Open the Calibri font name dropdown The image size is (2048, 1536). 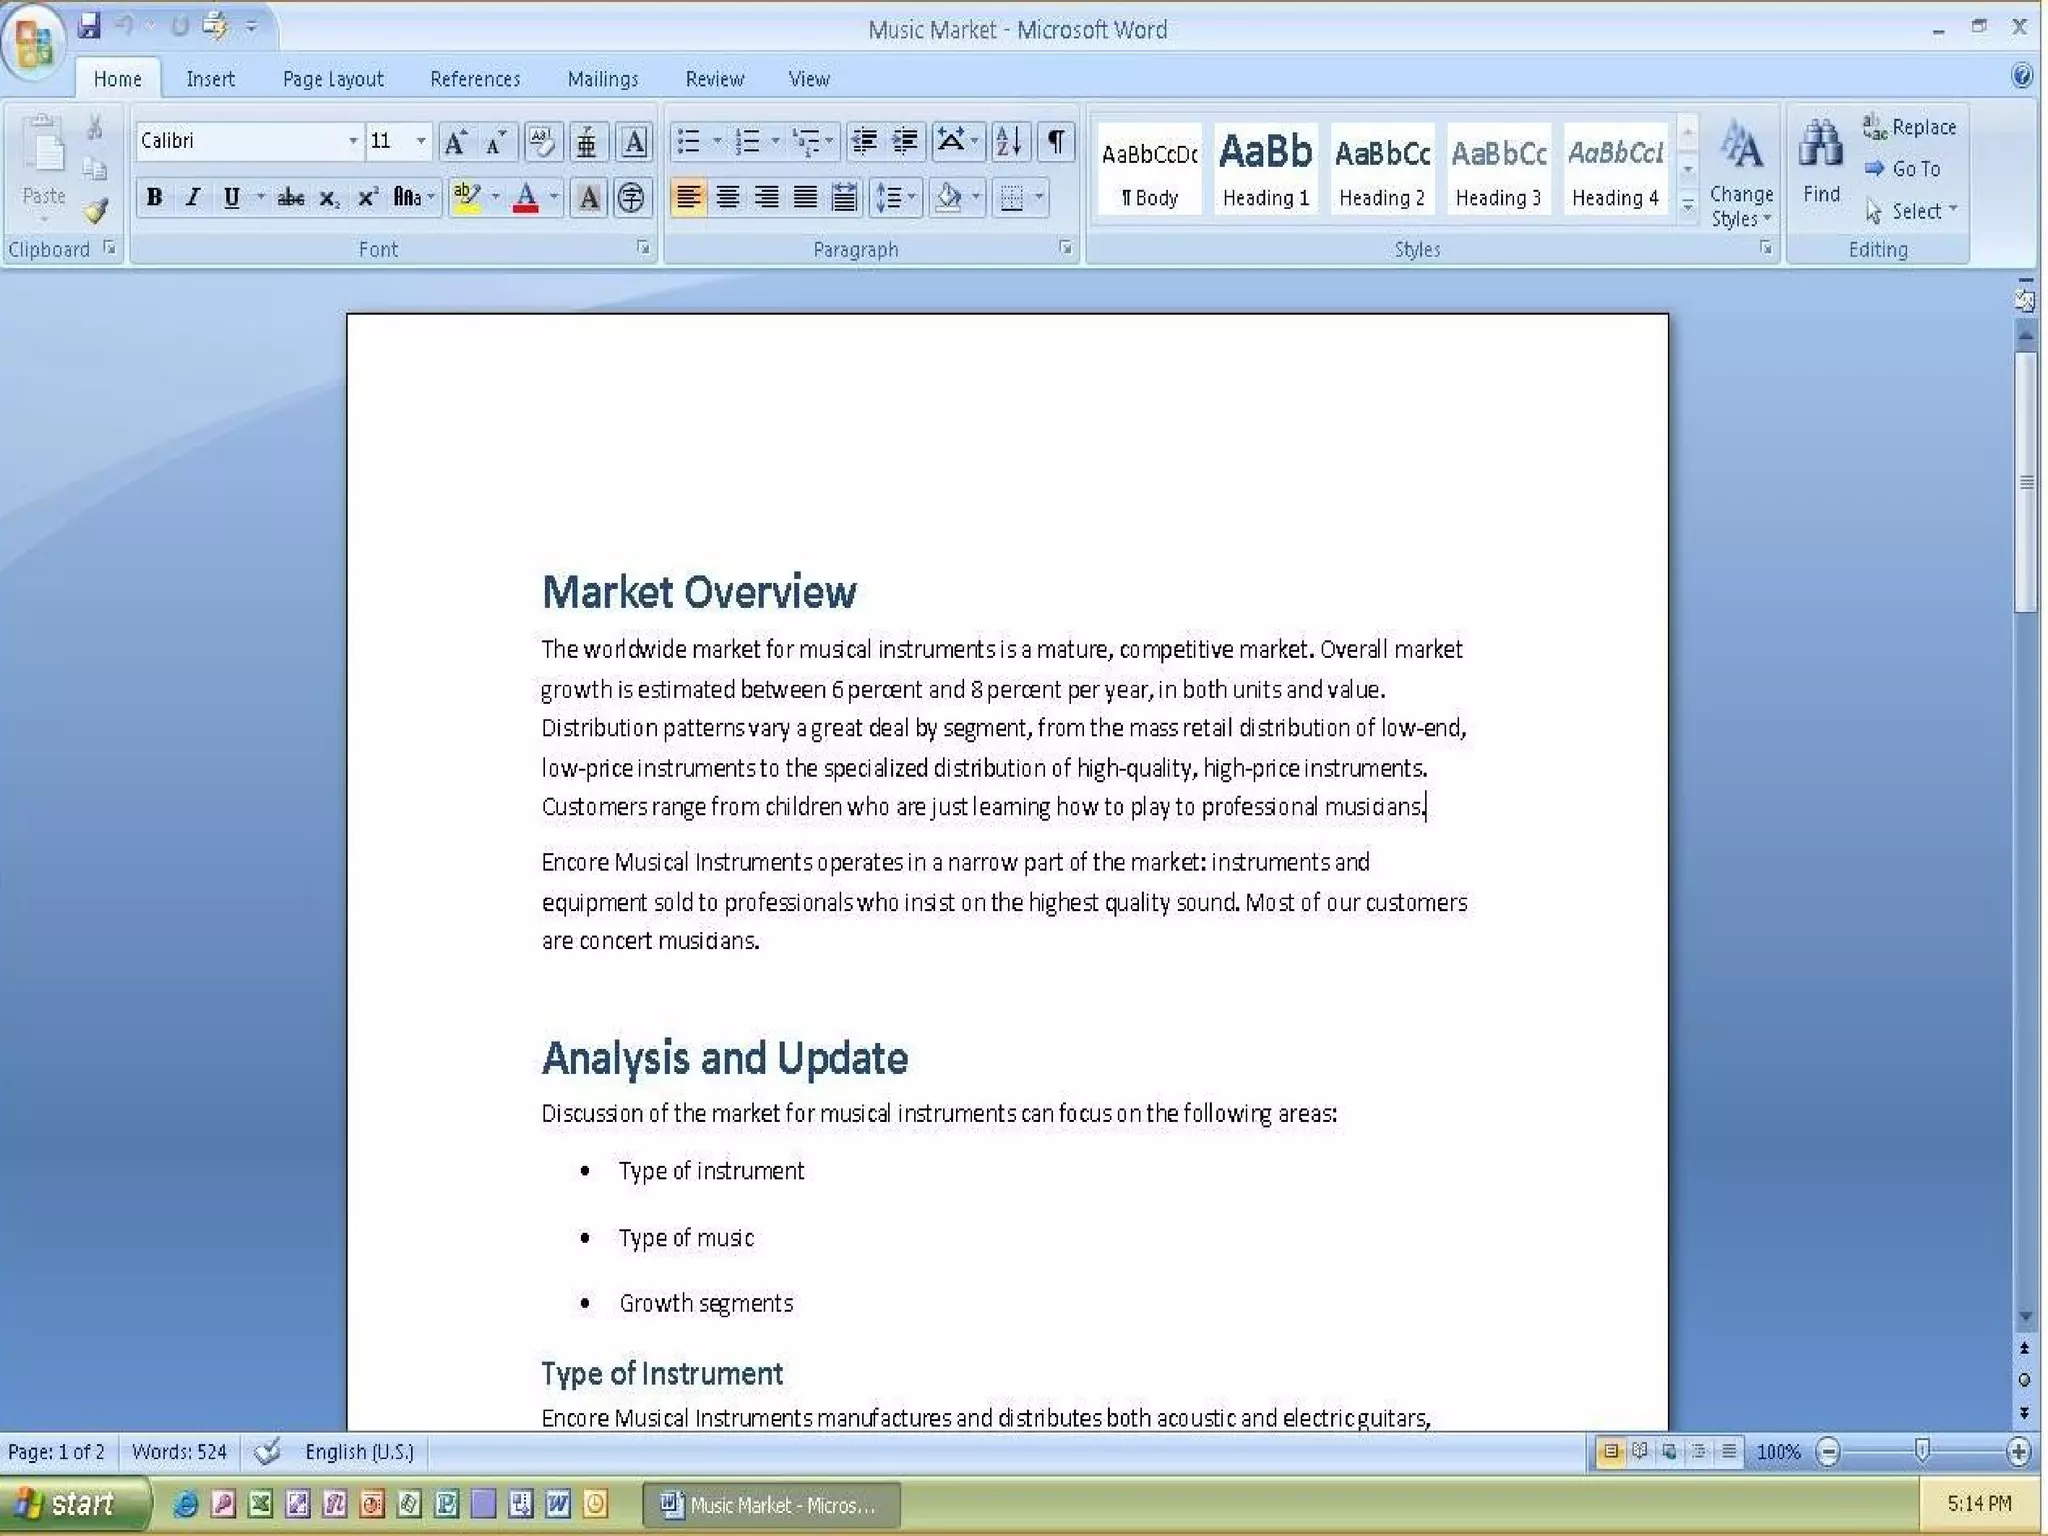(x=353, y=141)
